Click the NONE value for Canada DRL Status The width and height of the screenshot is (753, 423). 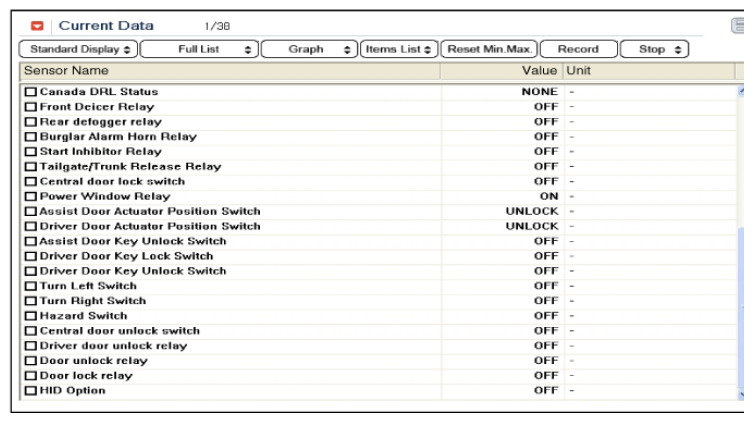coord(540,92)
